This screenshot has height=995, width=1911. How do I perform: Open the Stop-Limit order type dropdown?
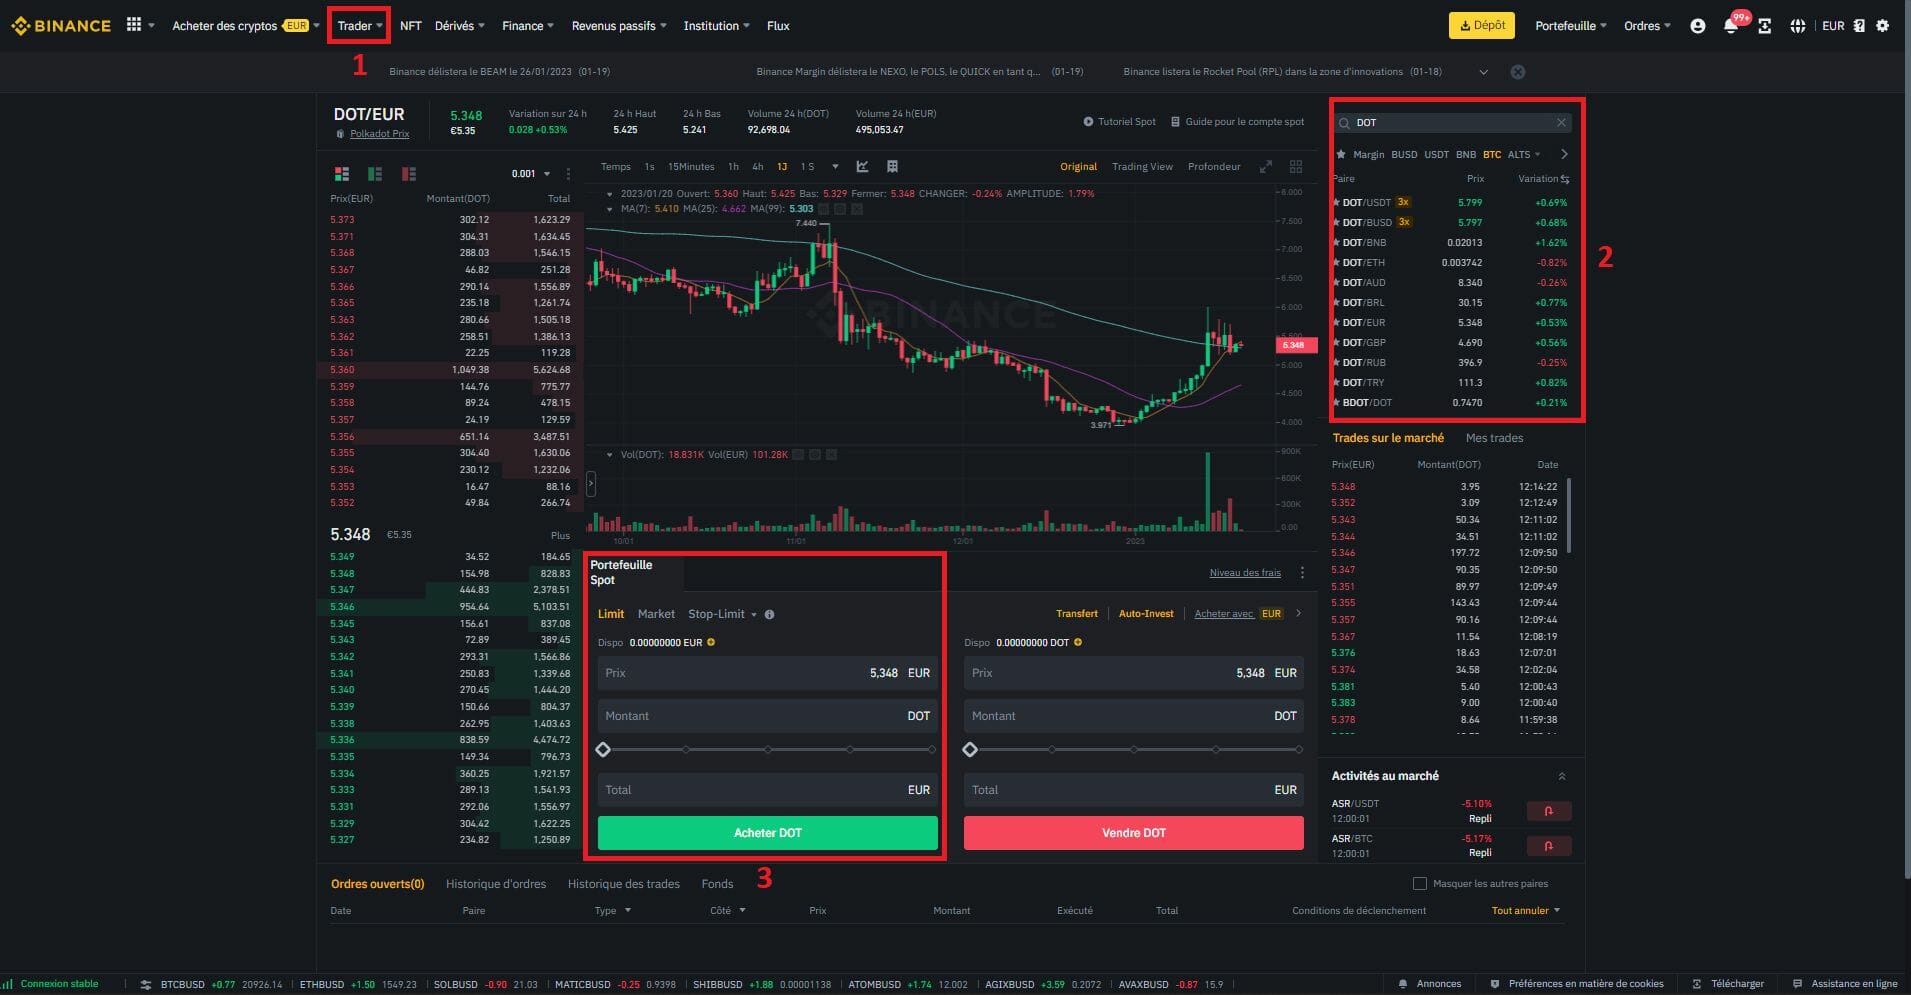point(722,614)
